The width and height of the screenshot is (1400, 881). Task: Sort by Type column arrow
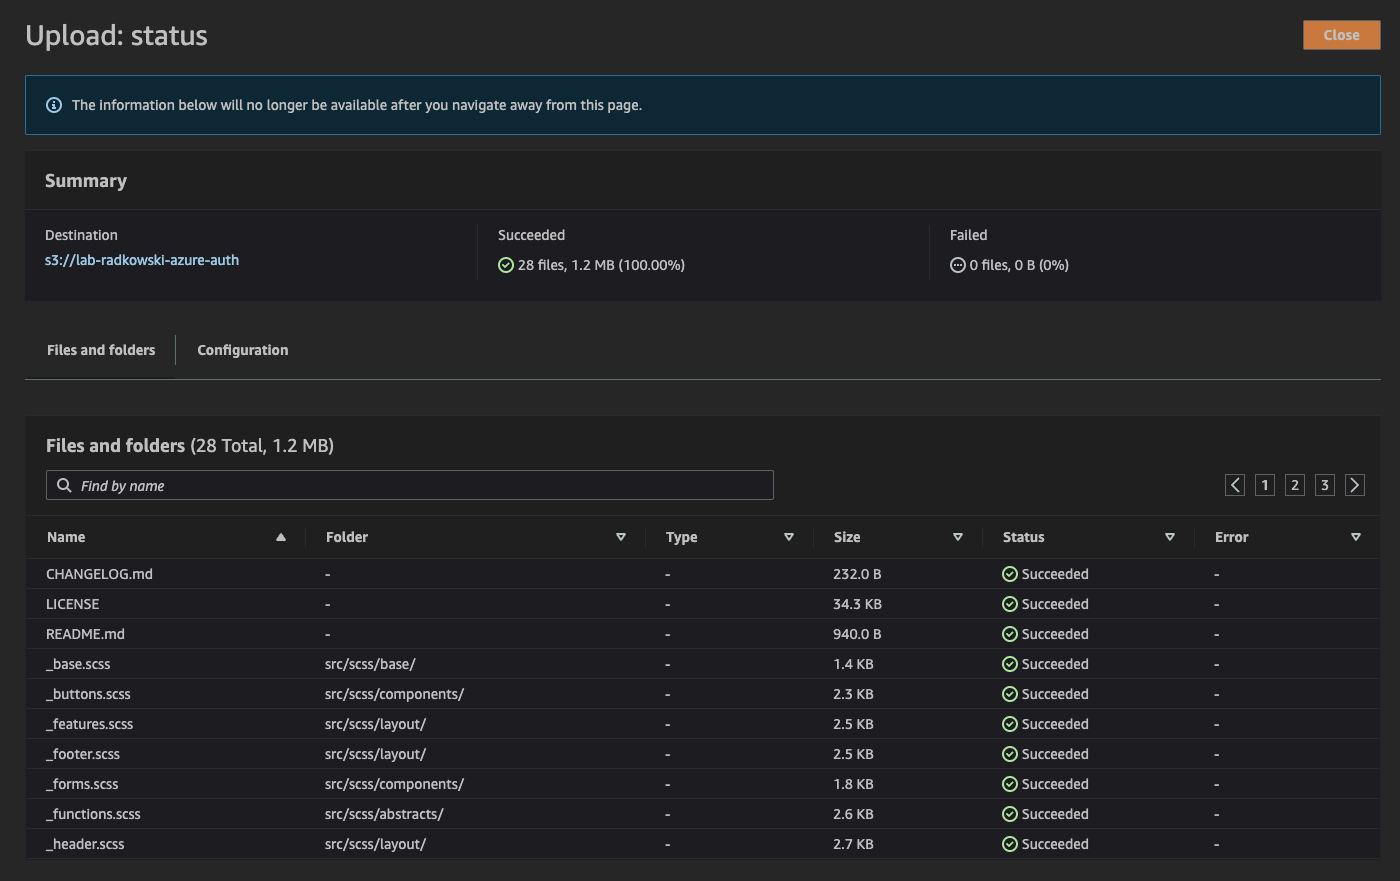pos(789,537)
